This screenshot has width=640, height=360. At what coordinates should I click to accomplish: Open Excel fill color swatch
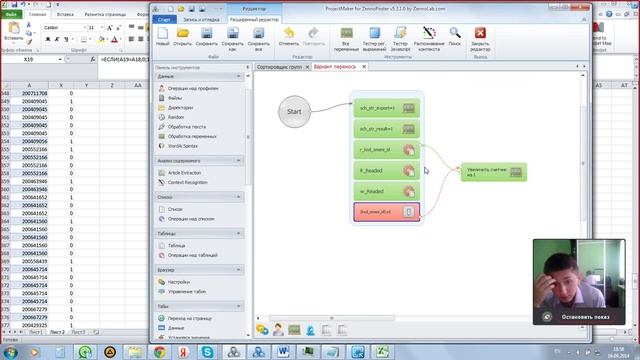pyautogui.click(x=100, y=39)
